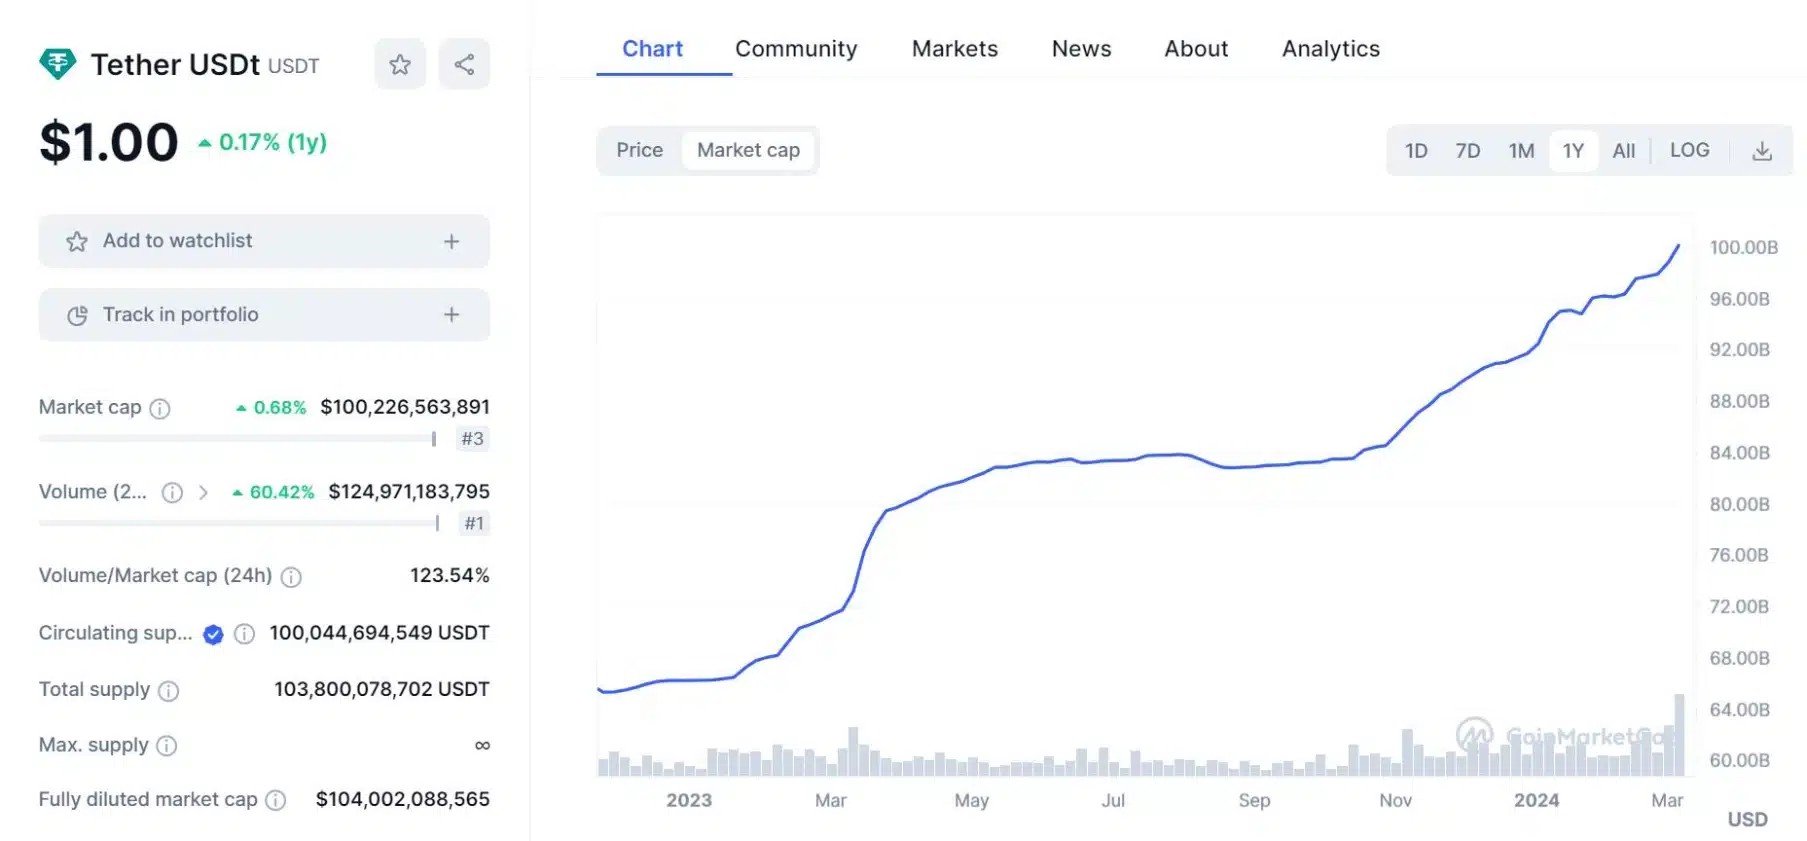The image size is (1807, 841).
Task: Click the 103,800,078,702 USDT total supply
Action: (382, 689)
